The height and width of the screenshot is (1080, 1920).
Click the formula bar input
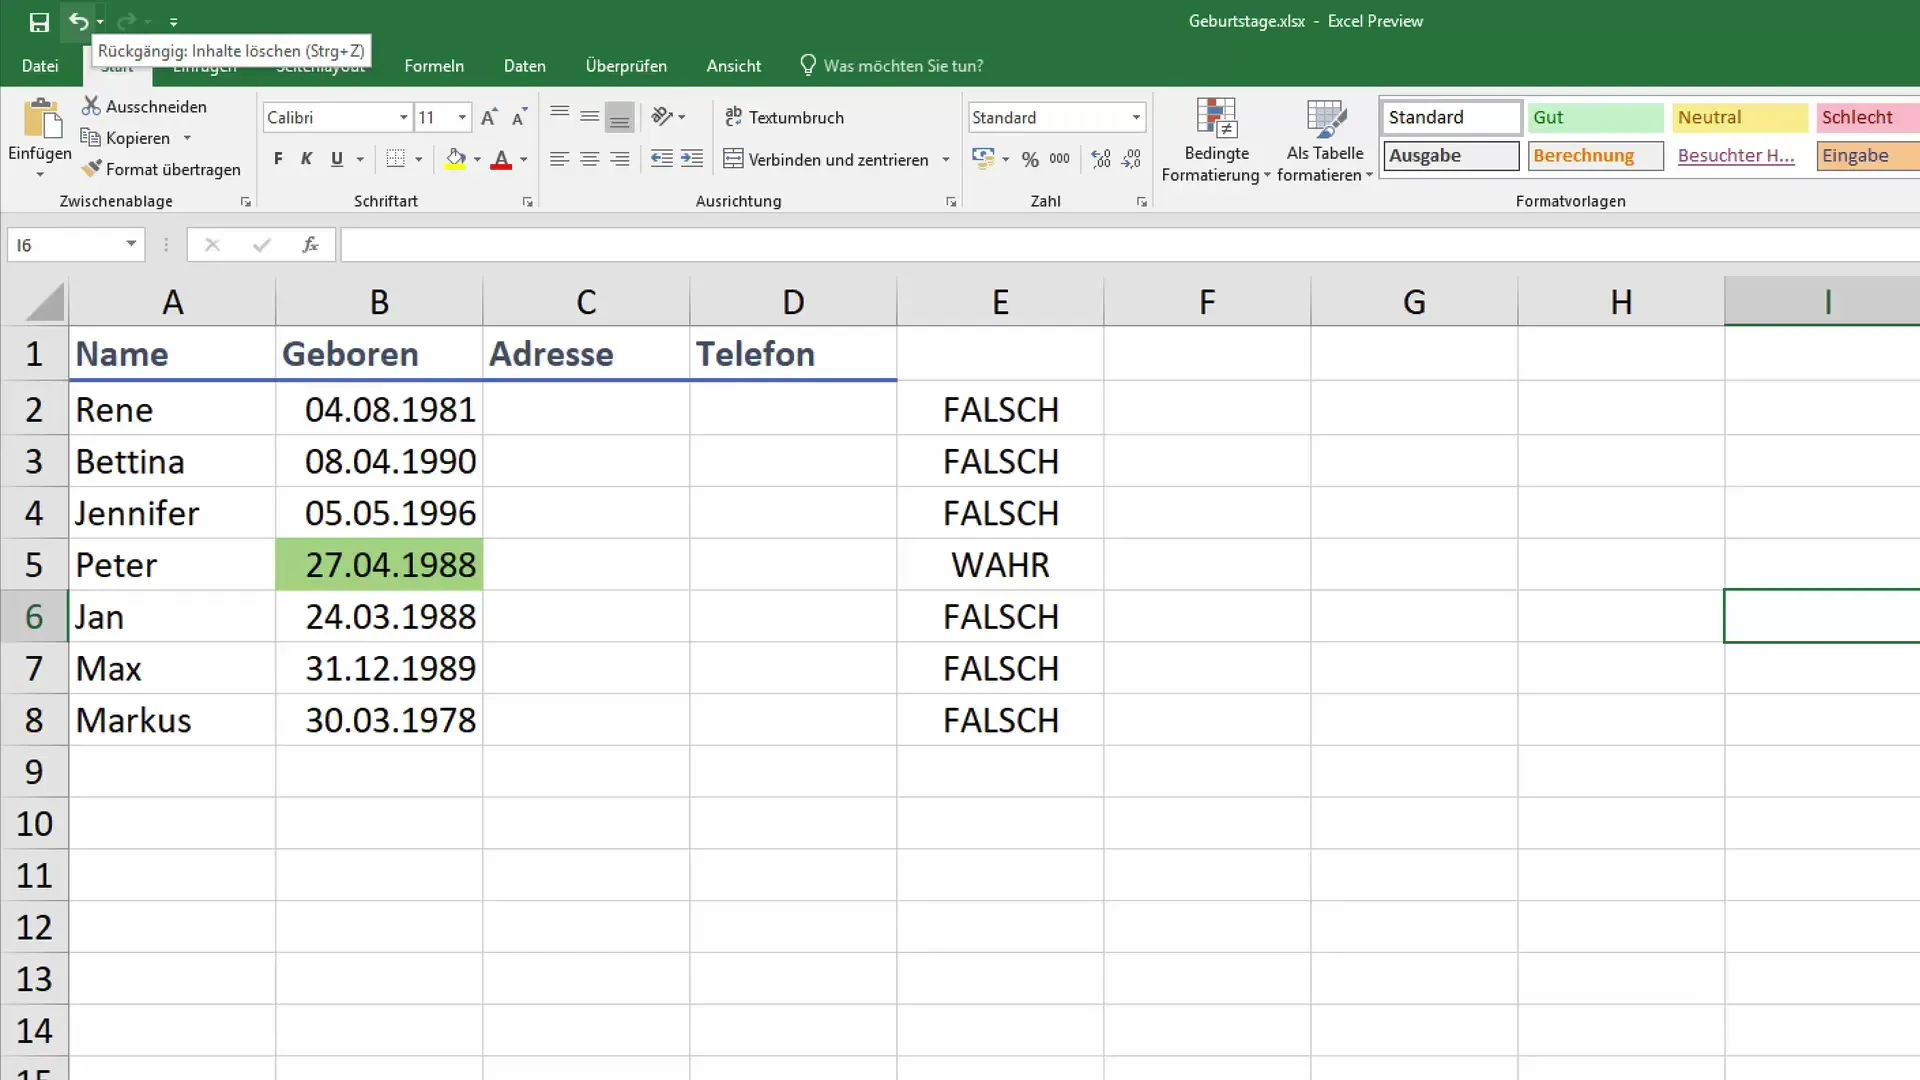(1130, 245)
